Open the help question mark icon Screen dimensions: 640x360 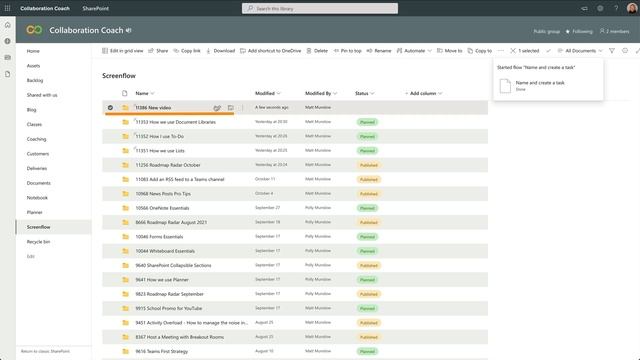coord(616,8)
